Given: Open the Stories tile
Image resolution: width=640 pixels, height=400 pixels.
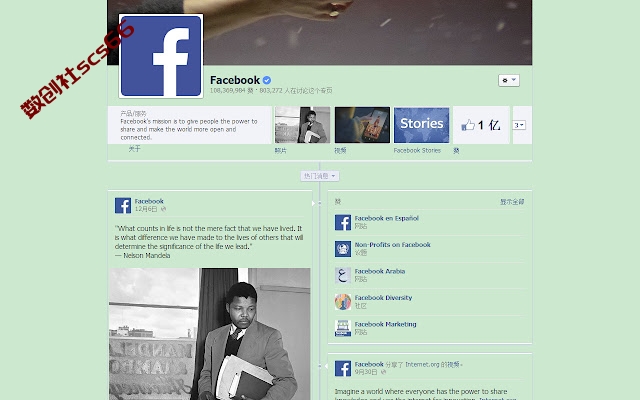Looking at the screenshot, I should pyautogui.click(x=422, y=125).
